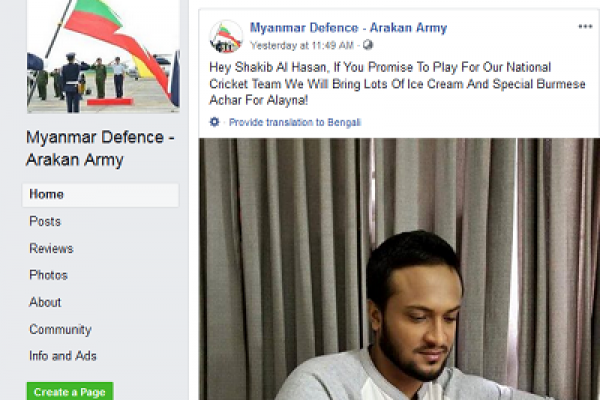Go to the Posts section
Viewport: 600px width, 400px height.
point(45,222)
